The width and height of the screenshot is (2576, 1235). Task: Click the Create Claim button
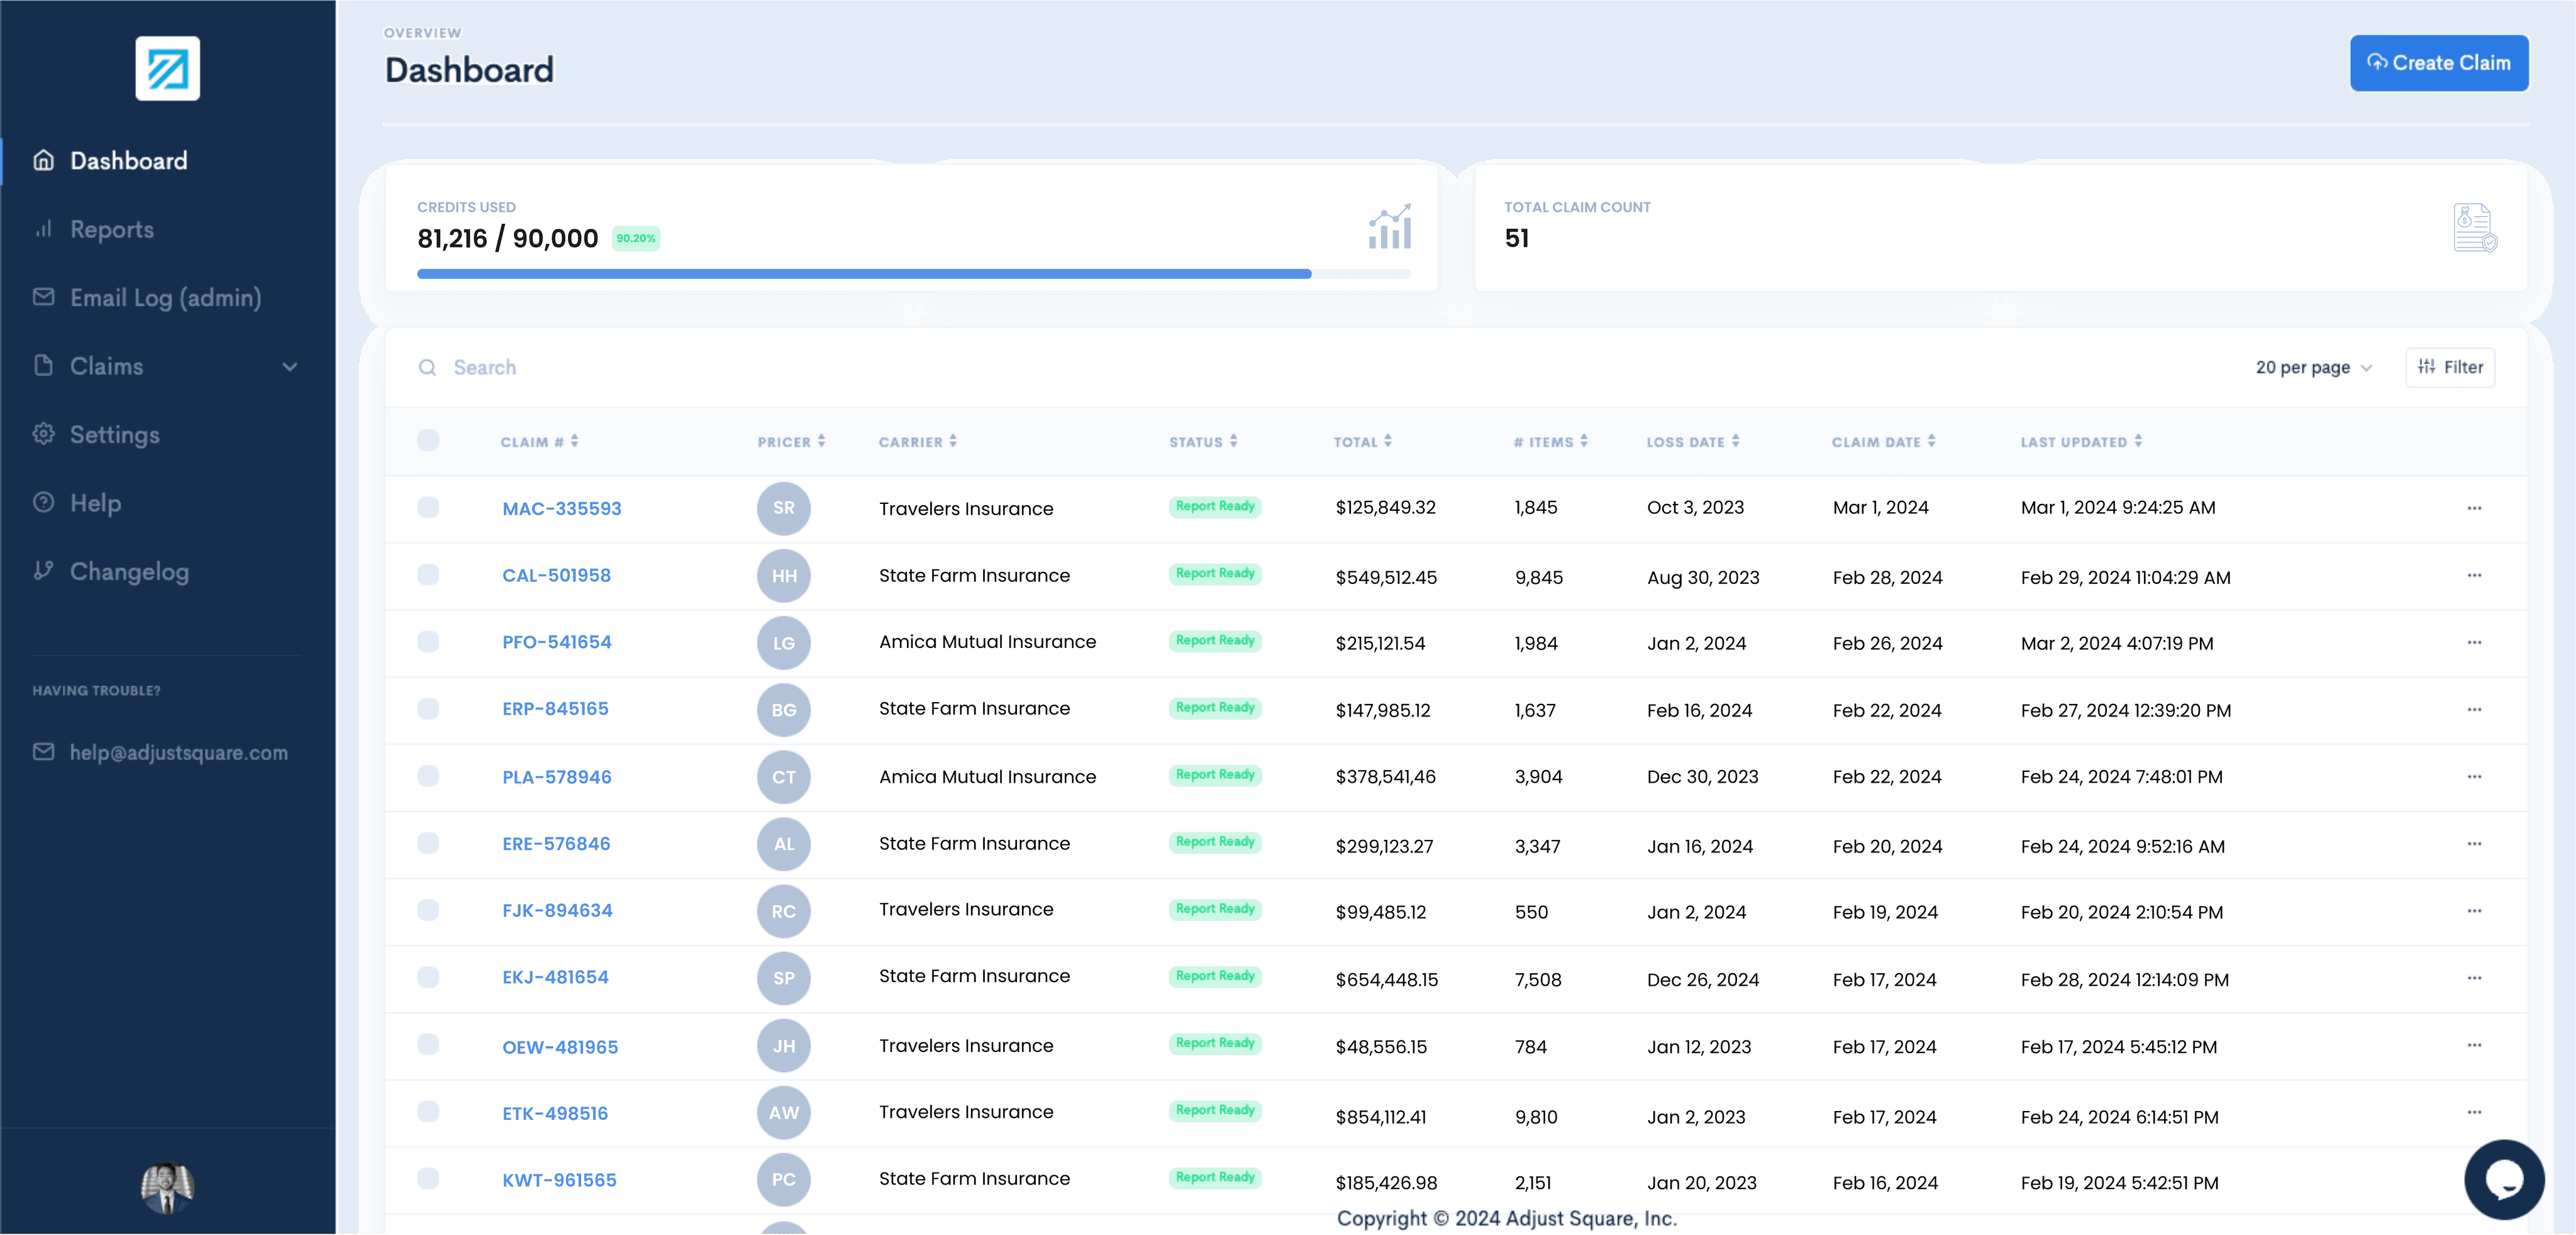(2439, 62)
